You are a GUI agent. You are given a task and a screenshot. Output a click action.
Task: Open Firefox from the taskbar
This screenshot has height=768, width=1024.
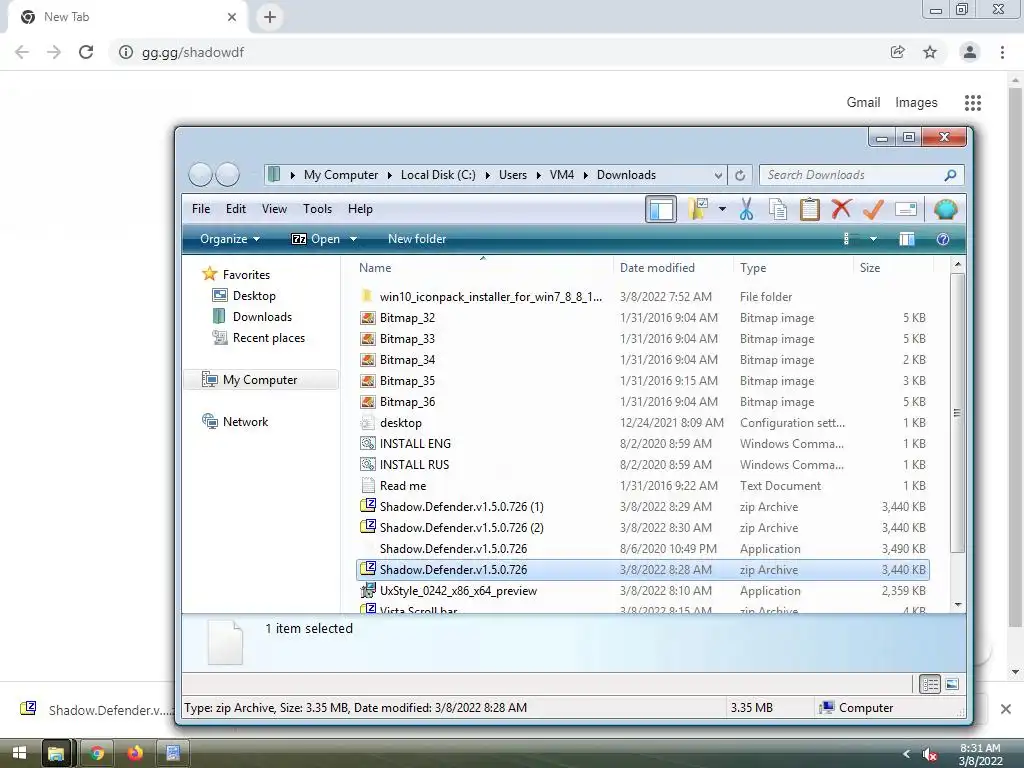(135, 753)
